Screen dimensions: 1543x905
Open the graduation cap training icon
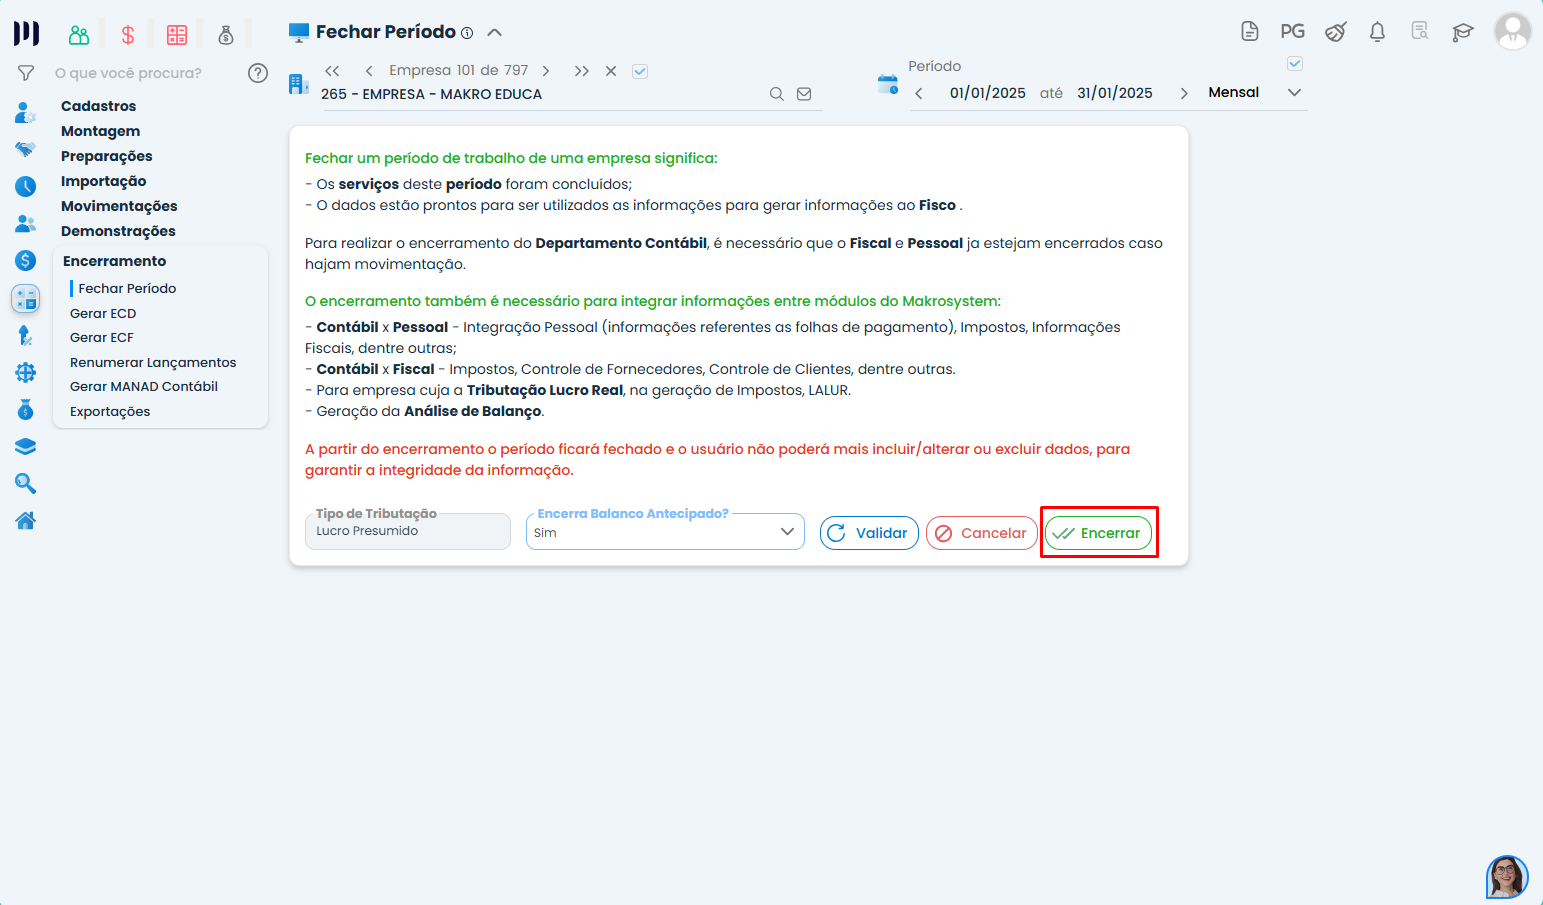[x=1463, y=32]
